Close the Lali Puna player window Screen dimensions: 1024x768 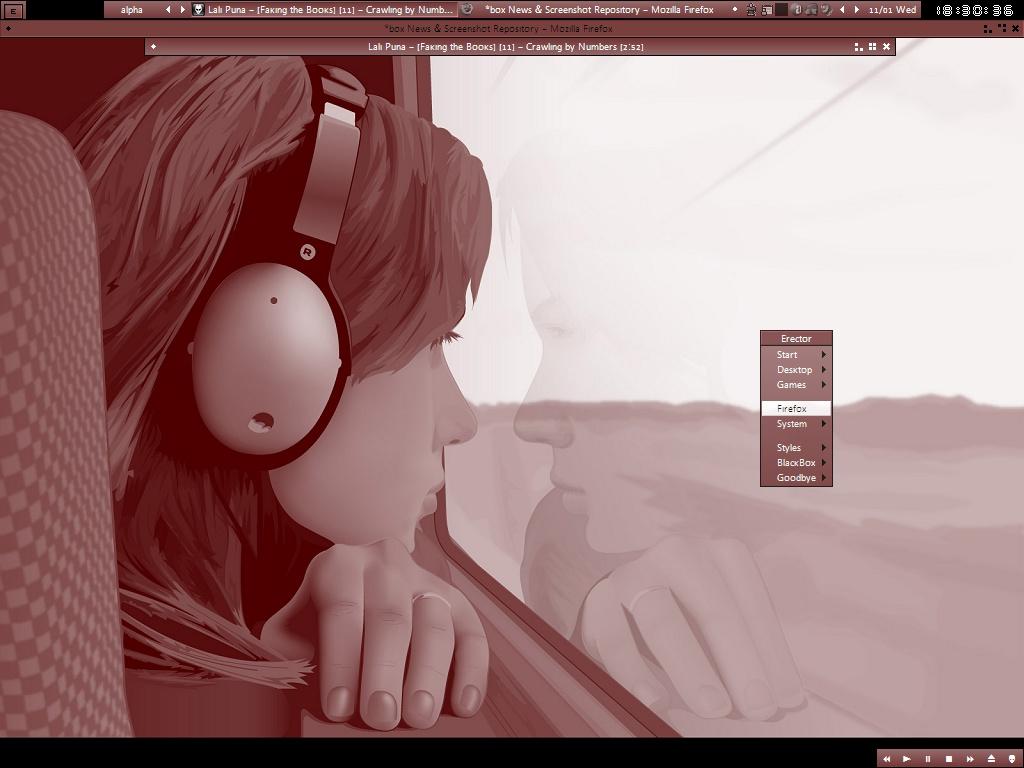(886, 47)
